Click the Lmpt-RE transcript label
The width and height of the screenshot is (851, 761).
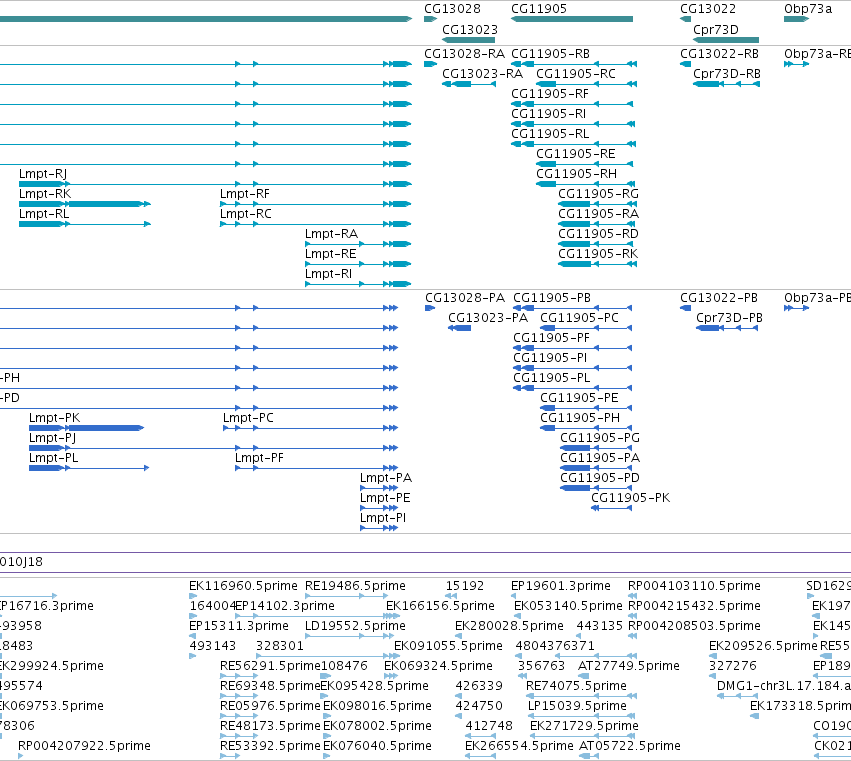click(x=331, y=255)
